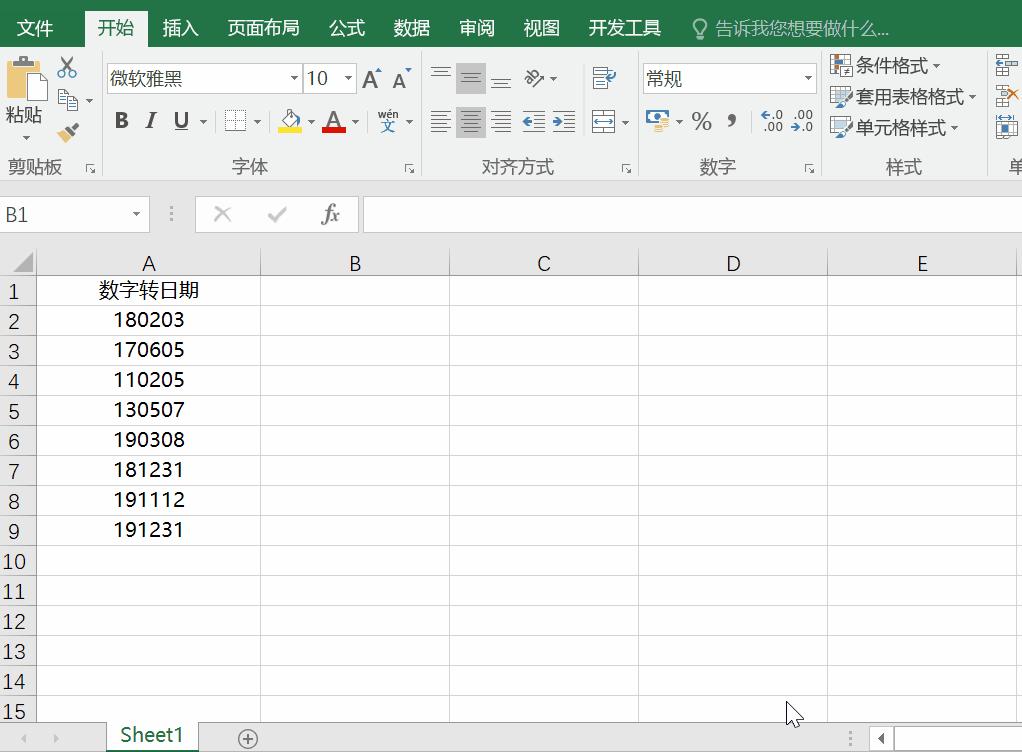The image size is (1022, 752).
Task: Expand borders dropdown arrow
Action: [257, 121]
